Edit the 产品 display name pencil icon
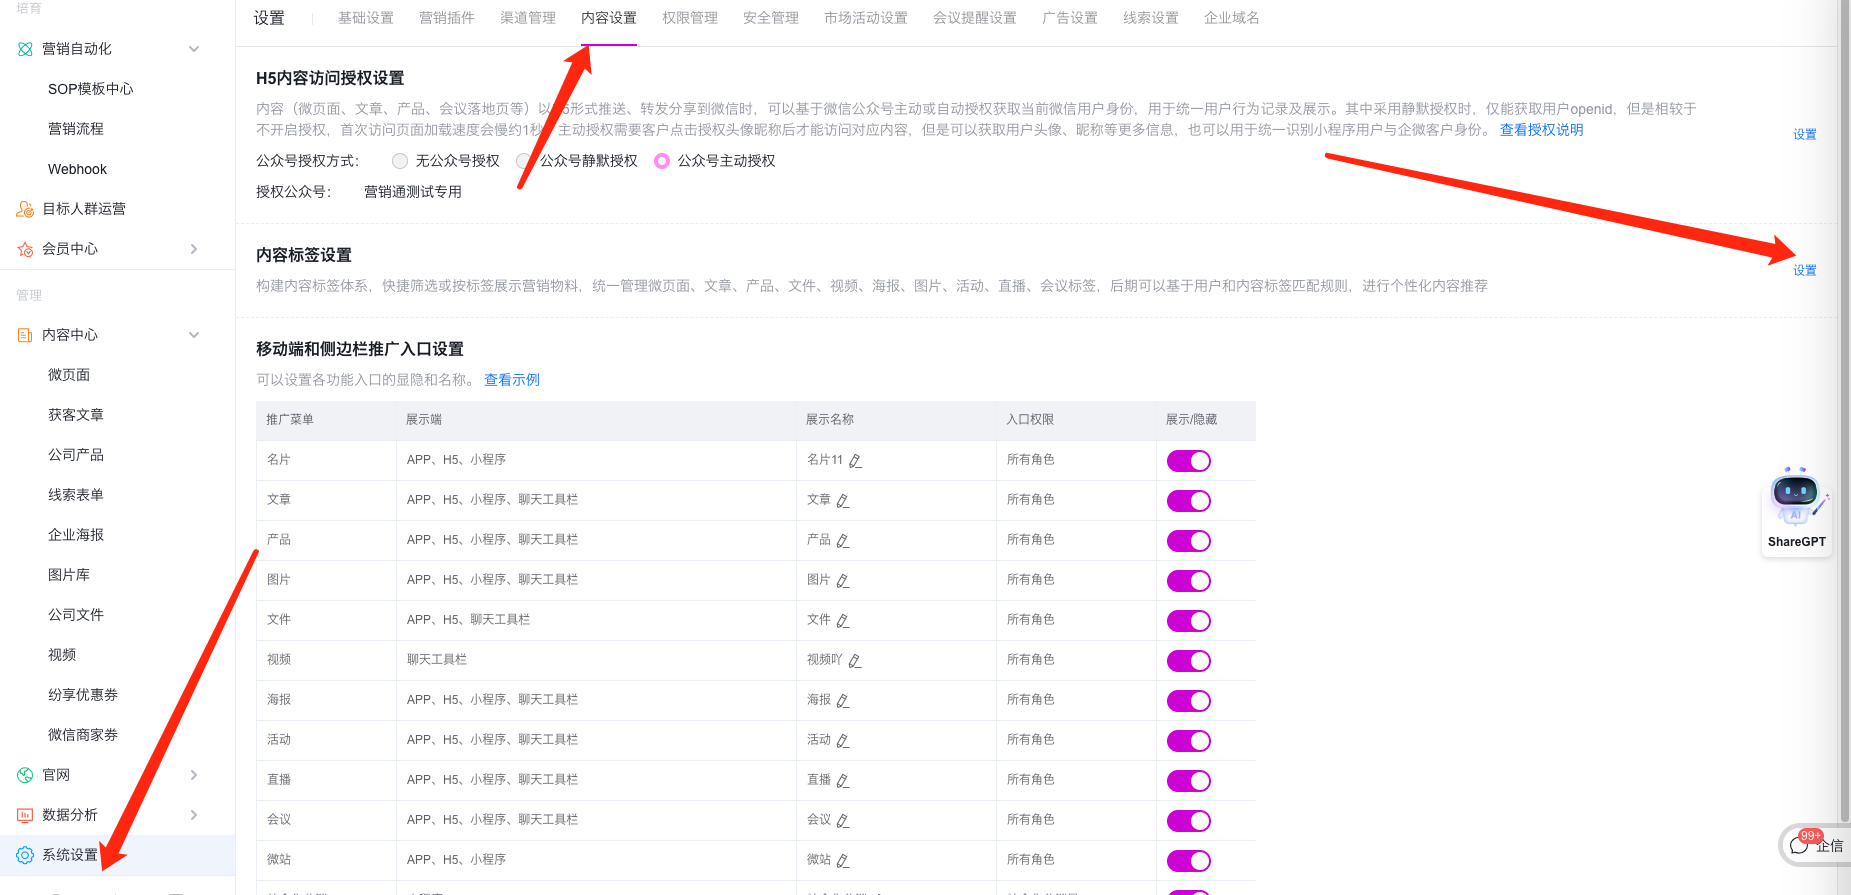The width and height of the screenshot is (1851, 895). [x=843, y=540]
